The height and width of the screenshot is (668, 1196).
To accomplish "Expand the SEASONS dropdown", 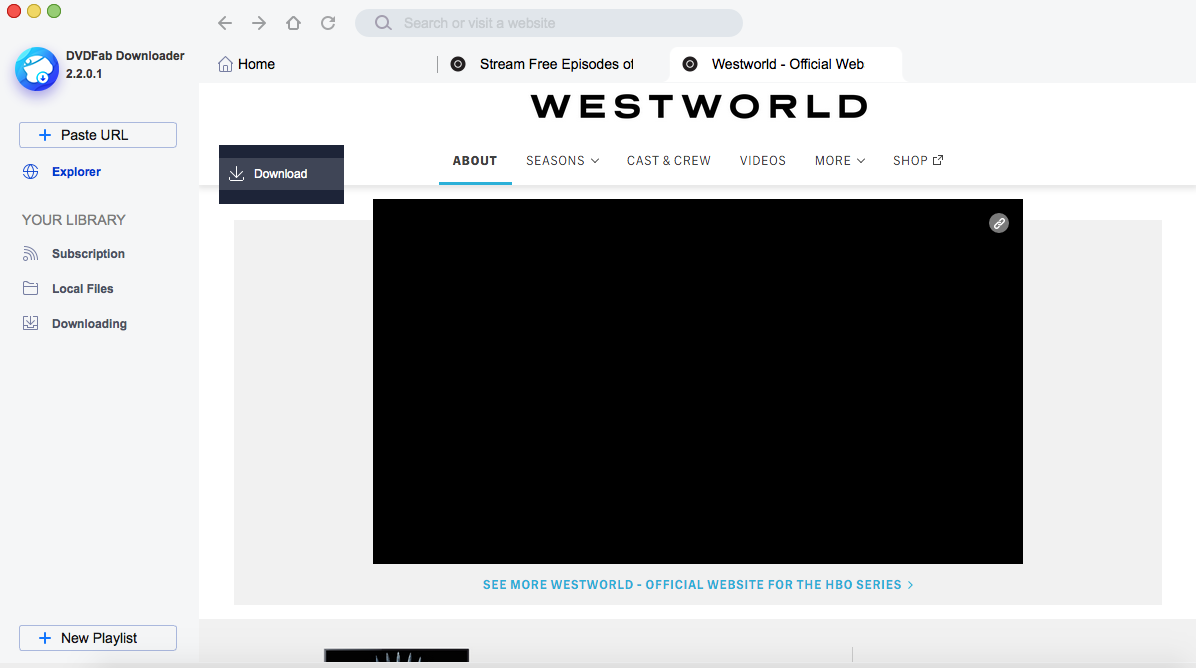I will 562,161.
